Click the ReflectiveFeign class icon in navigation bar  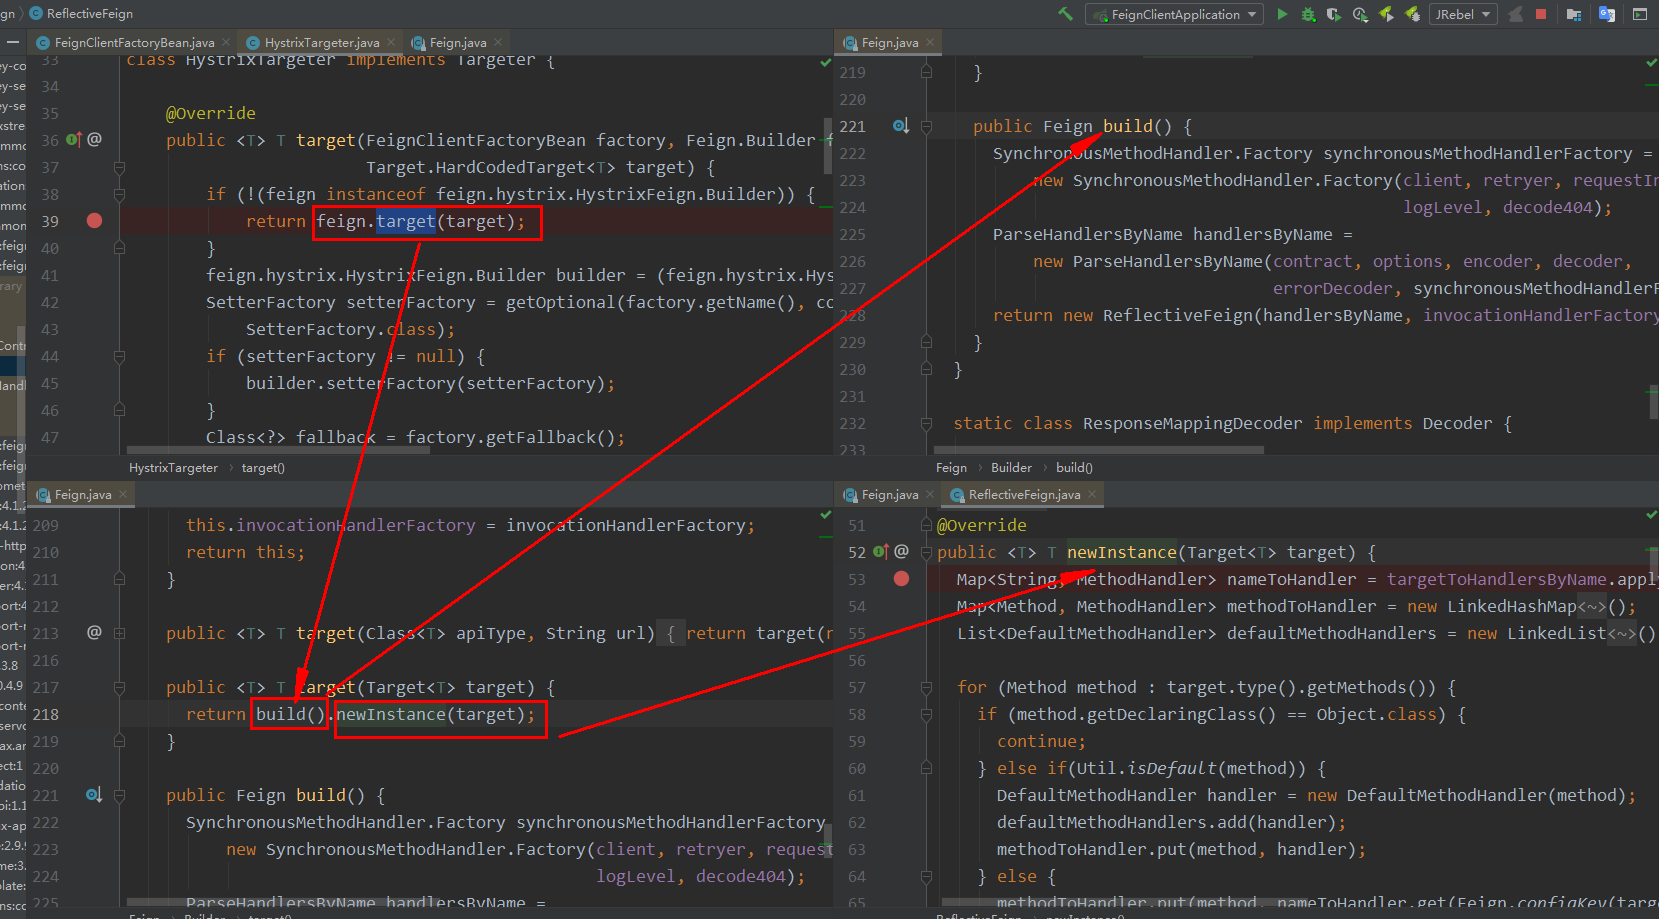tap(36, 14)
